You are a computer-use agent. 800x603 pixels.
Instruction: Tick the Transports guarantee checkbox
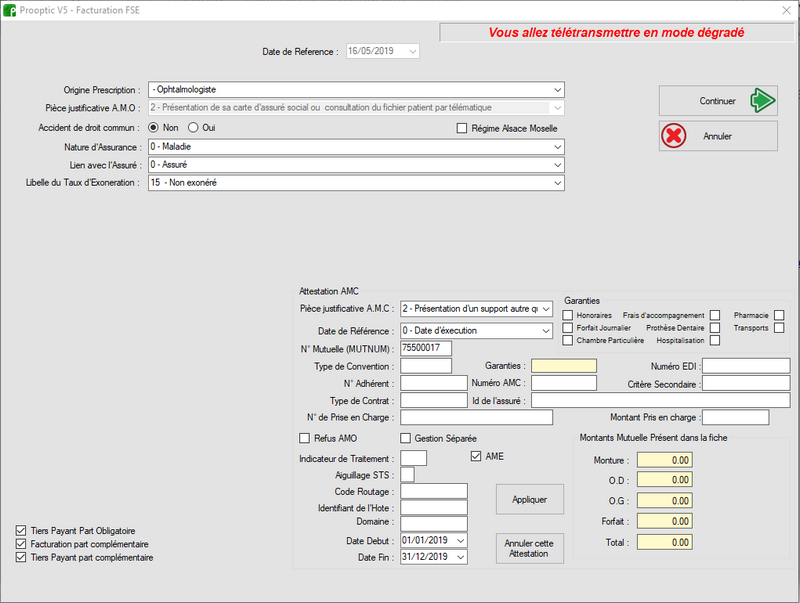pyautogui.click(x=779, y=328)
